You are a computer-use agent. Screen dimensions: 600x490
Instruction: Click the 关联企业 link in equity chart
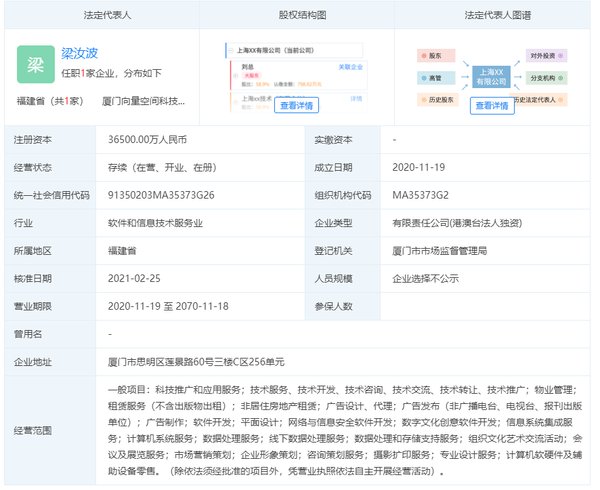pyautogui.click(x=351, y=67)
